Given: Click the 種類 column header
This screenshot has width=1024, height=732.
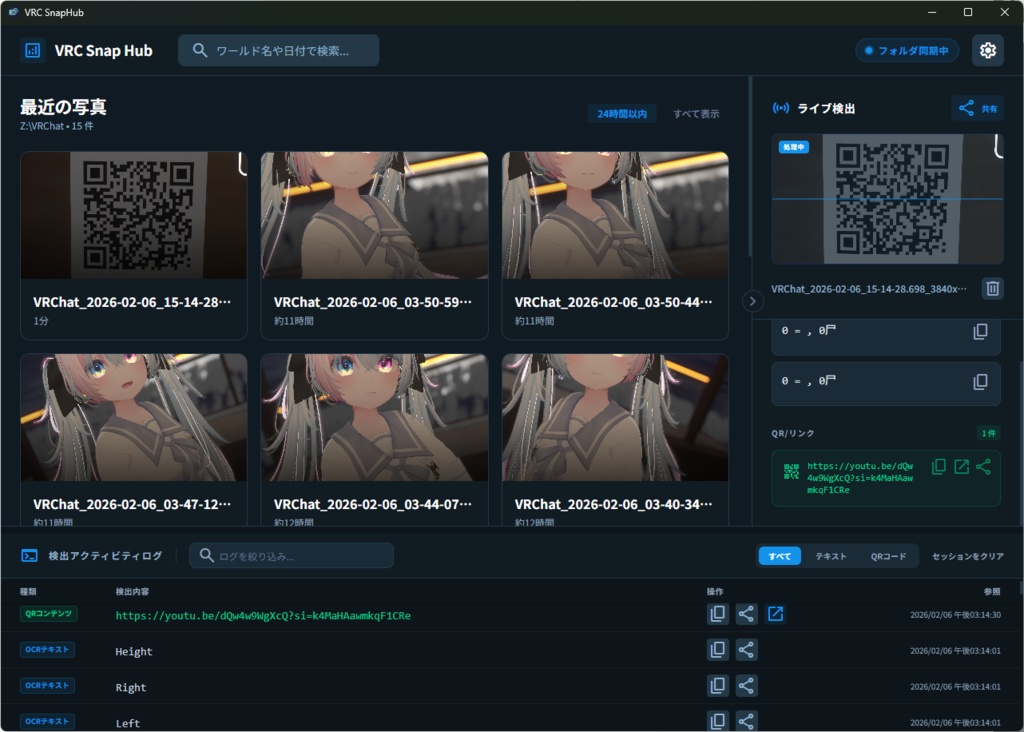Looking at the screenshot, I should pyautogui.click(x=28, y=592).
